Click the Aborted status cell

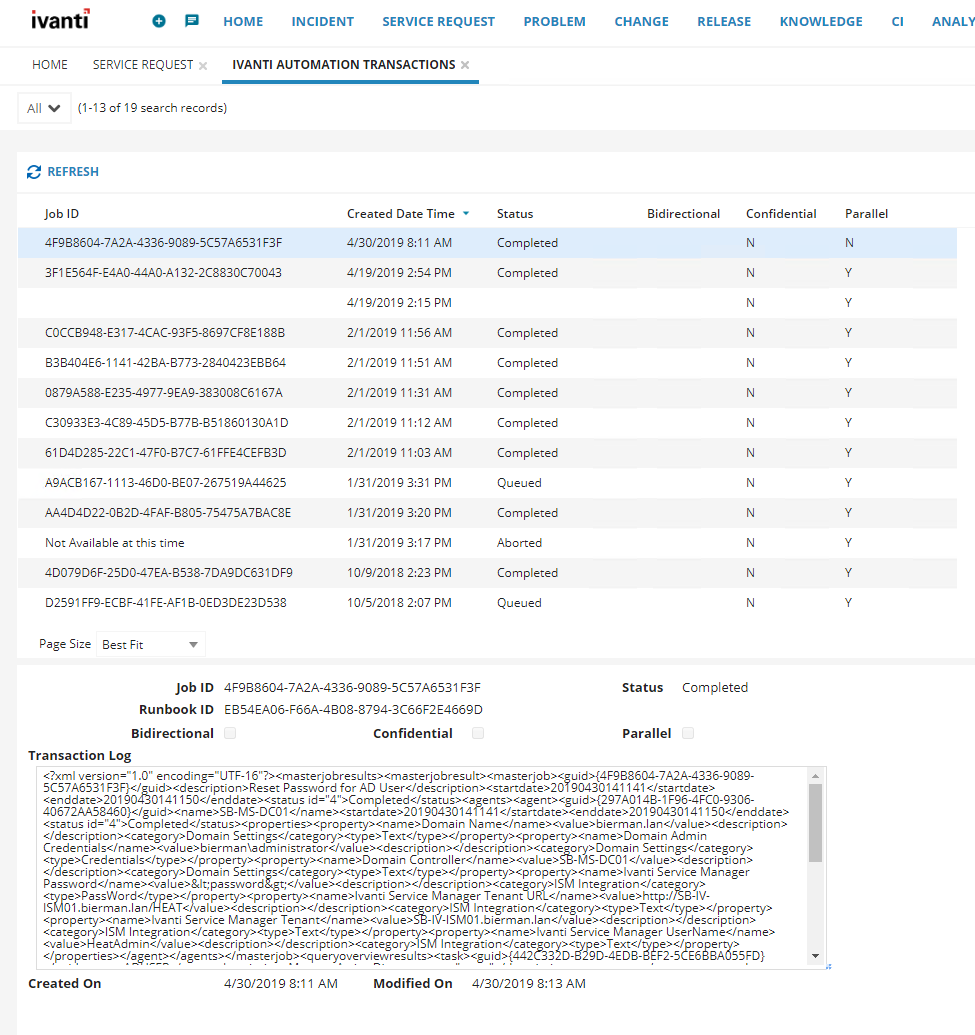(520, 543)
